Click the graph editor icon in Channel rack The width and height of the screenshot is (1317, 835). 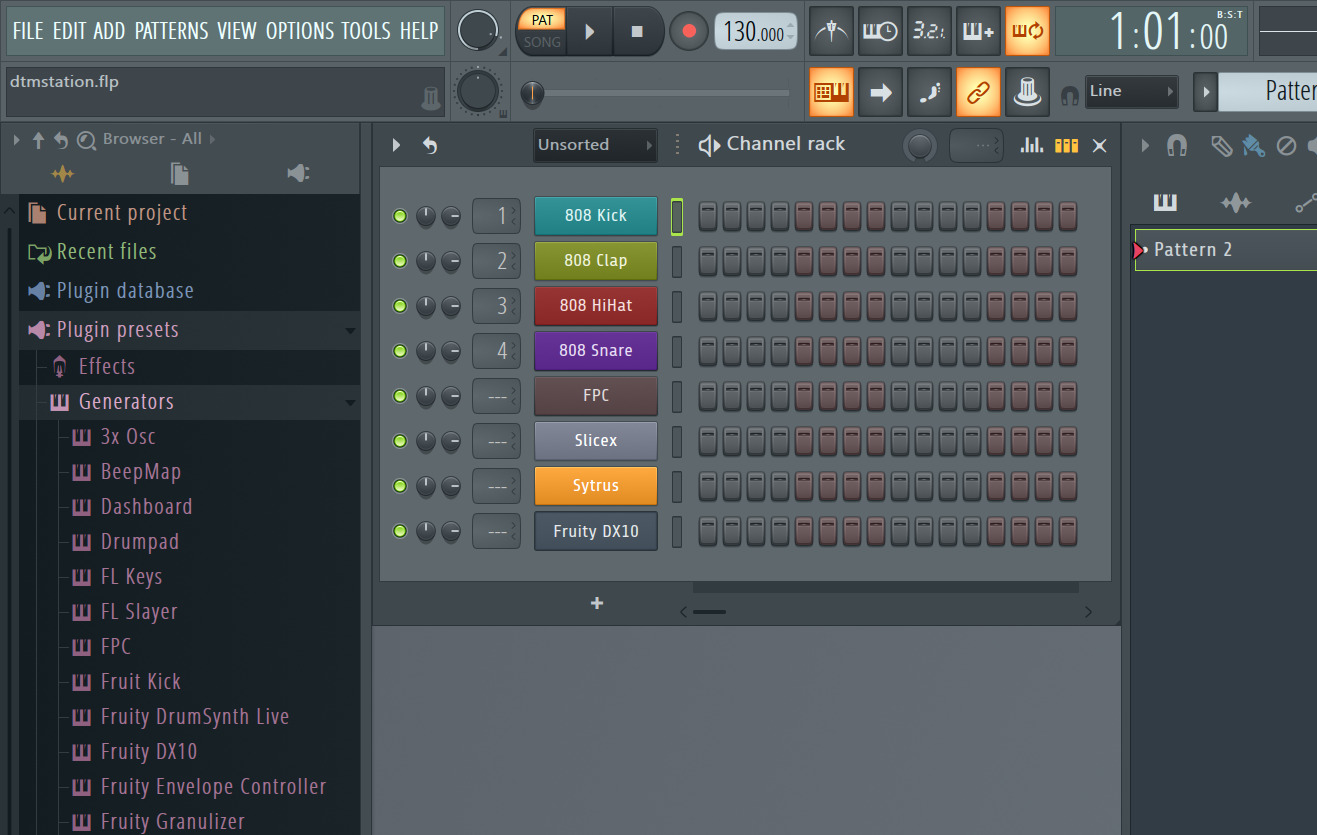tap(1031, 146)
